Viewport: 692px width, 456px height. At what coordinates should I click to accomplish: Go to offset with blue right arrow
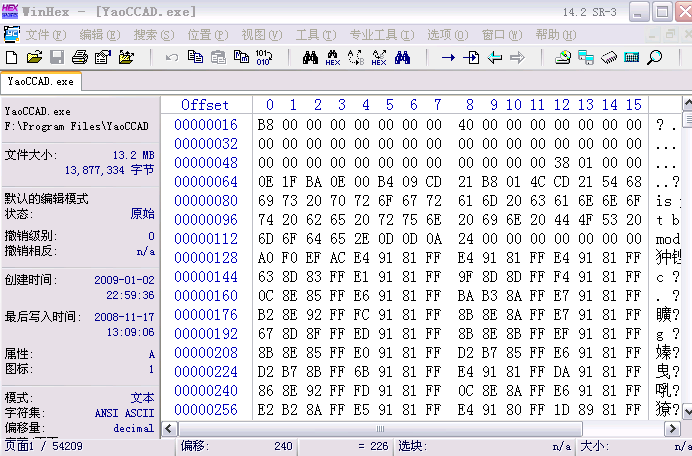448,57
